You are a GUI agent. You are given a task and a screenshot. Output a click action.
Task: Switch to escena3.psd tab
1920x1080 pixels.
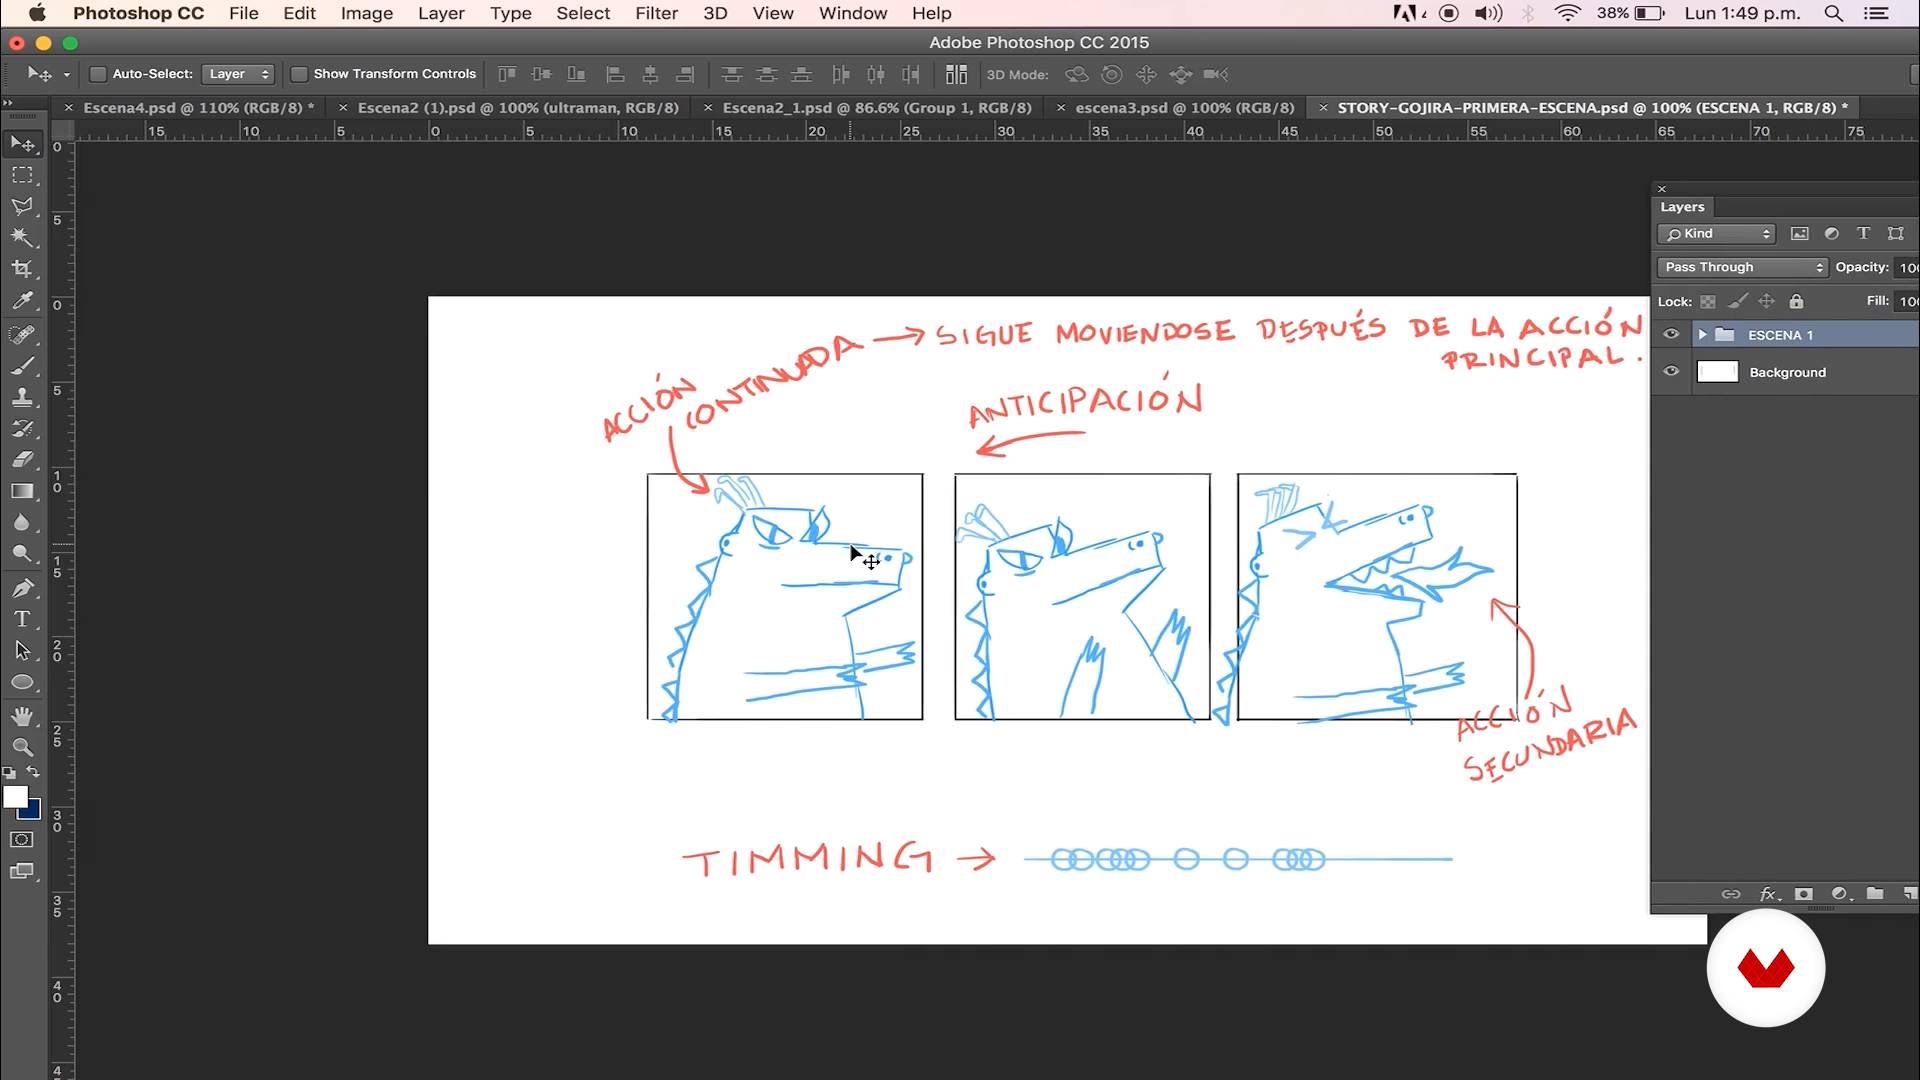[1185, 107]
